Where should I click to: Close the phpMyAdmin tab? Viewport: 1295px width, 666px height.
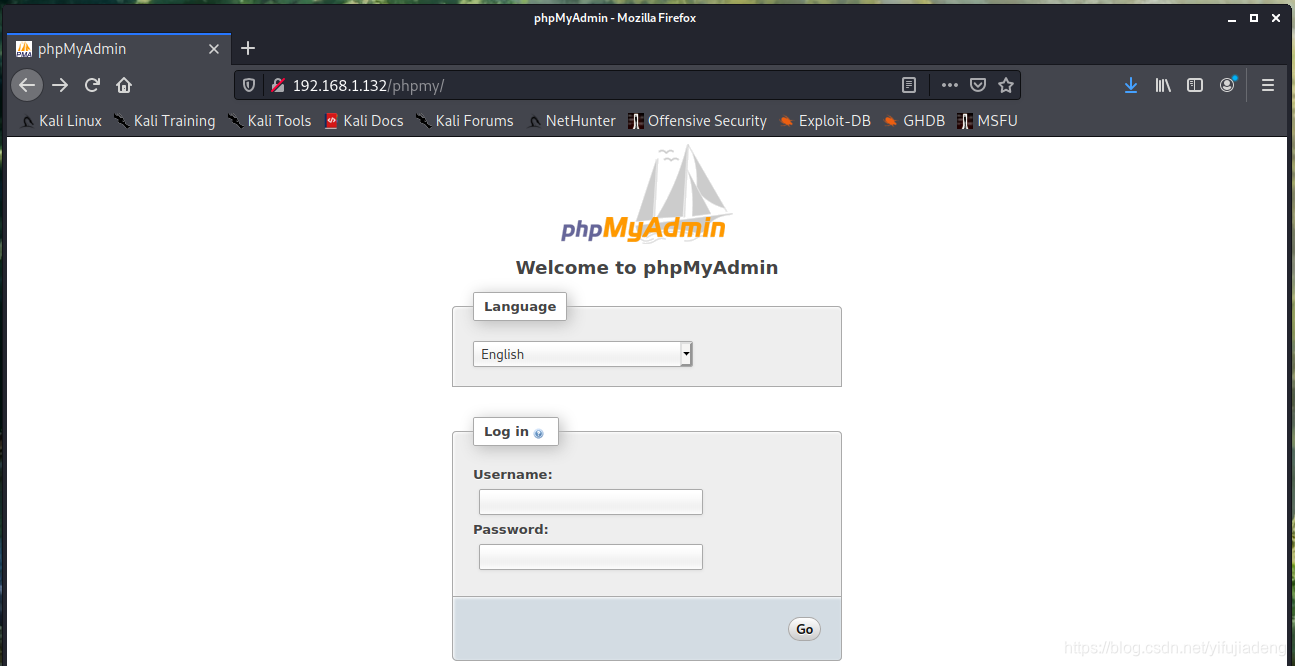[214, 49]
